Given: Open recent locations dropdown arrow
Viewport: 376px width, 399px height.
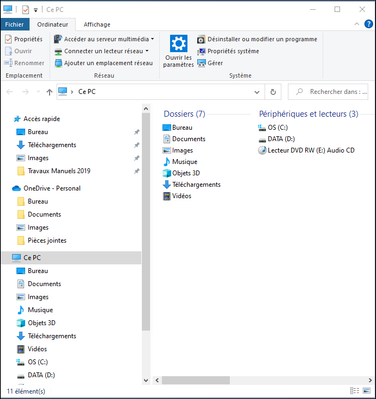Looking at the screenshot, I should 38,92.
